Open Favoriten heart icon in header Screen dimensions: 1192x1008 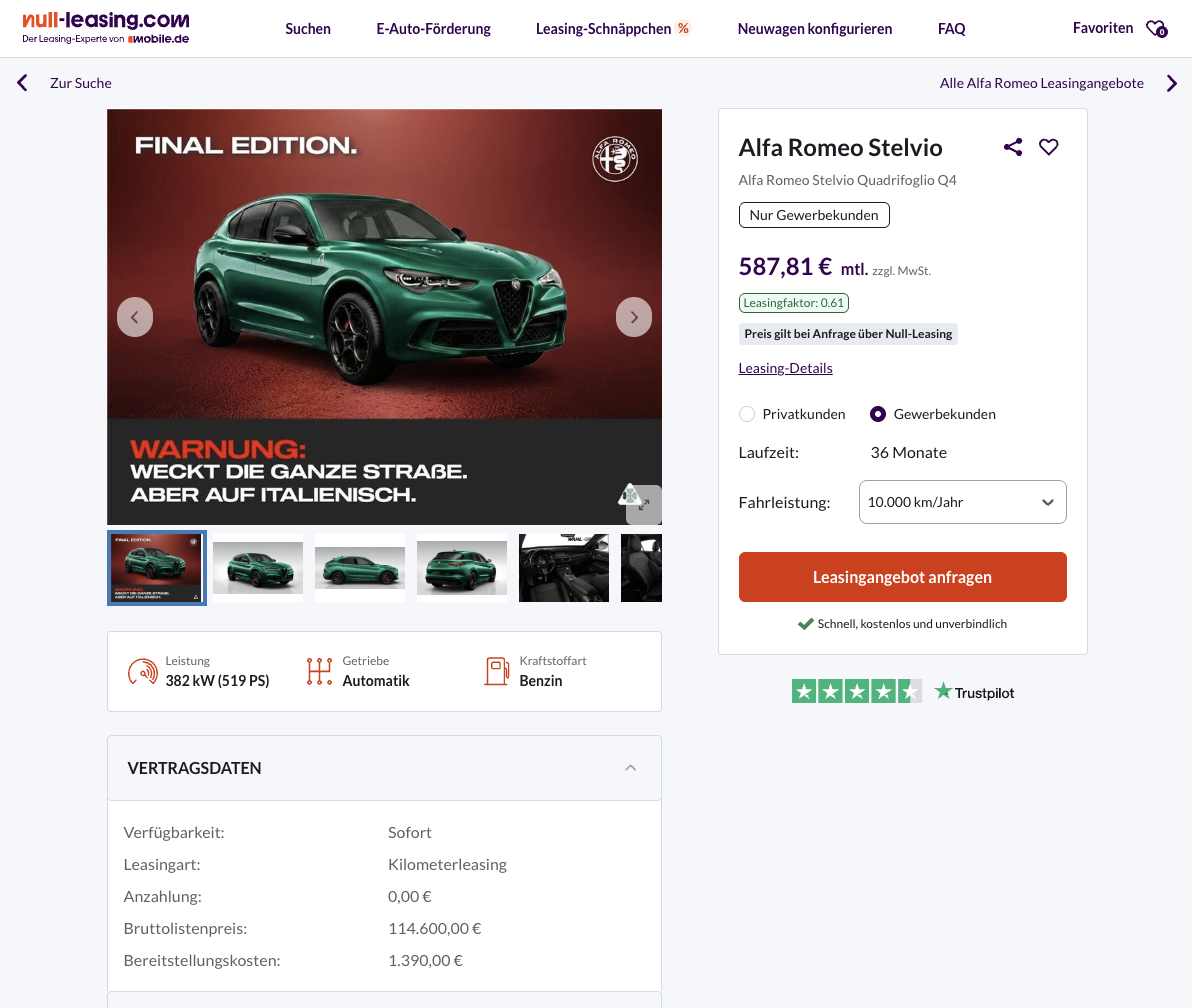point(1156,29)
